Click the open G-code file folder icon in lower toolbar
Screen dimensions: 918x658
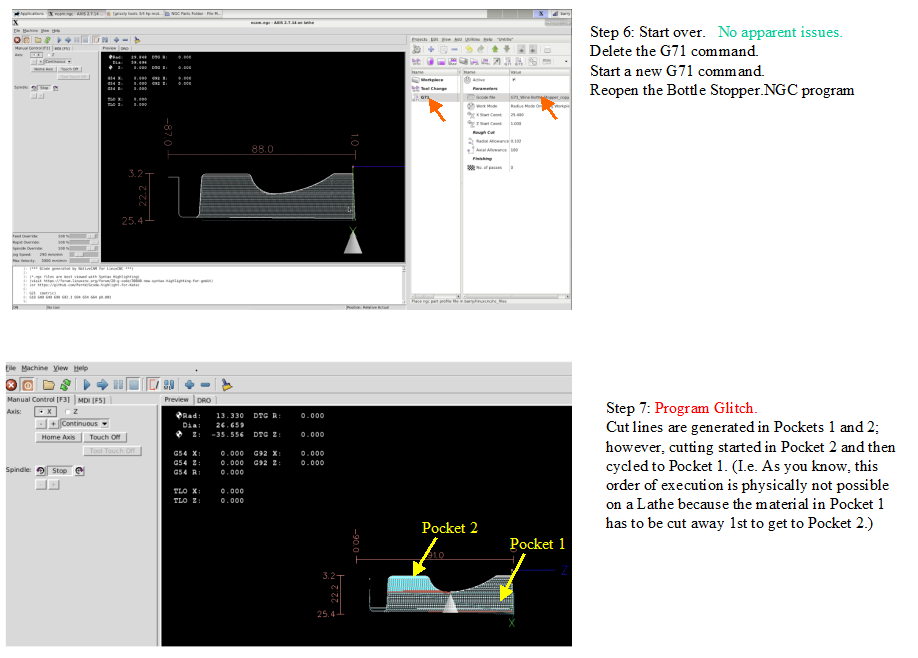click(47, 384)
